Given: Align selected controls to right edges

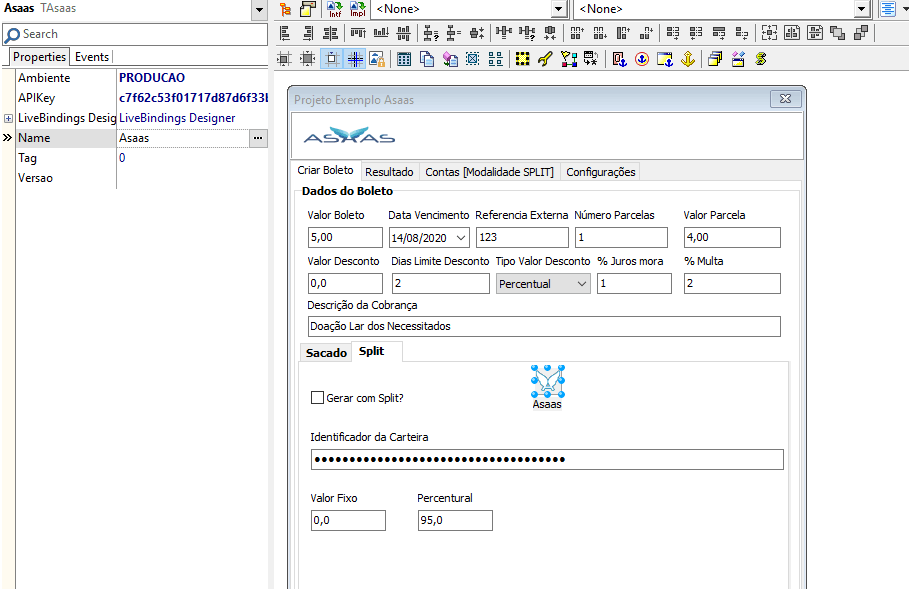Looking at the screenshot, I should (308, 33).
